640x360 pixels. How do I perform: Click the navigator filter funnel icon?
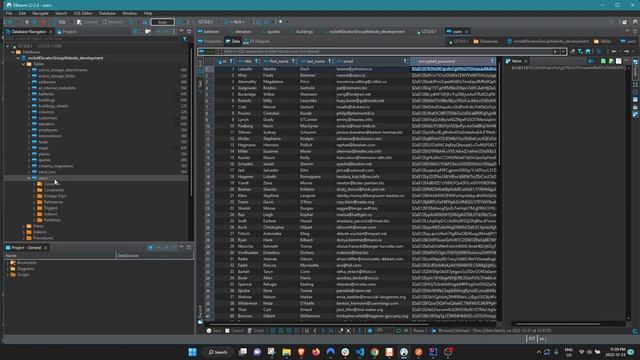pyautogui.click(x=185, y=39)
